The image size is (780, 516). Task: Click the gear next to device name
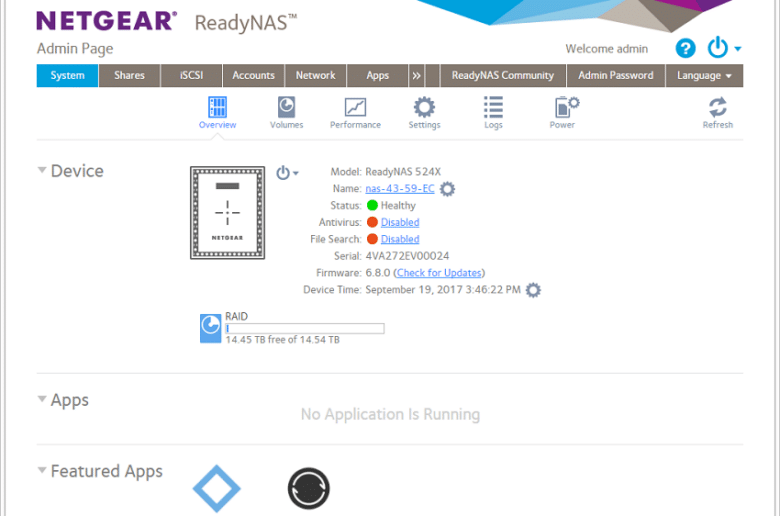point(447,189)
